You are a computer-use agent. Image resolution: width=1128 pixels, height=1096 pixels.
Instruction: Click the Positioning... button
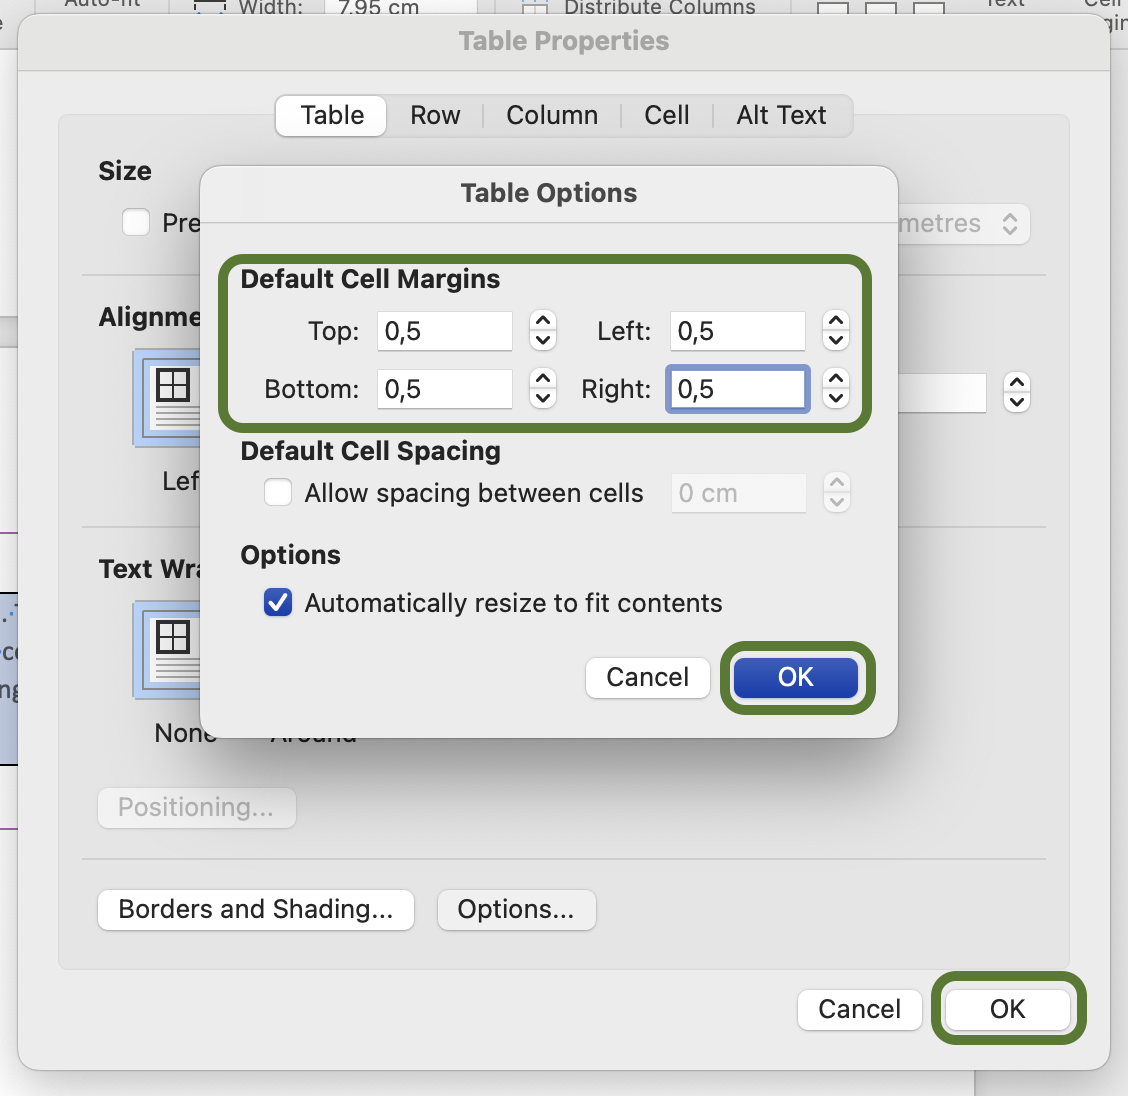[x=196, y=808]
